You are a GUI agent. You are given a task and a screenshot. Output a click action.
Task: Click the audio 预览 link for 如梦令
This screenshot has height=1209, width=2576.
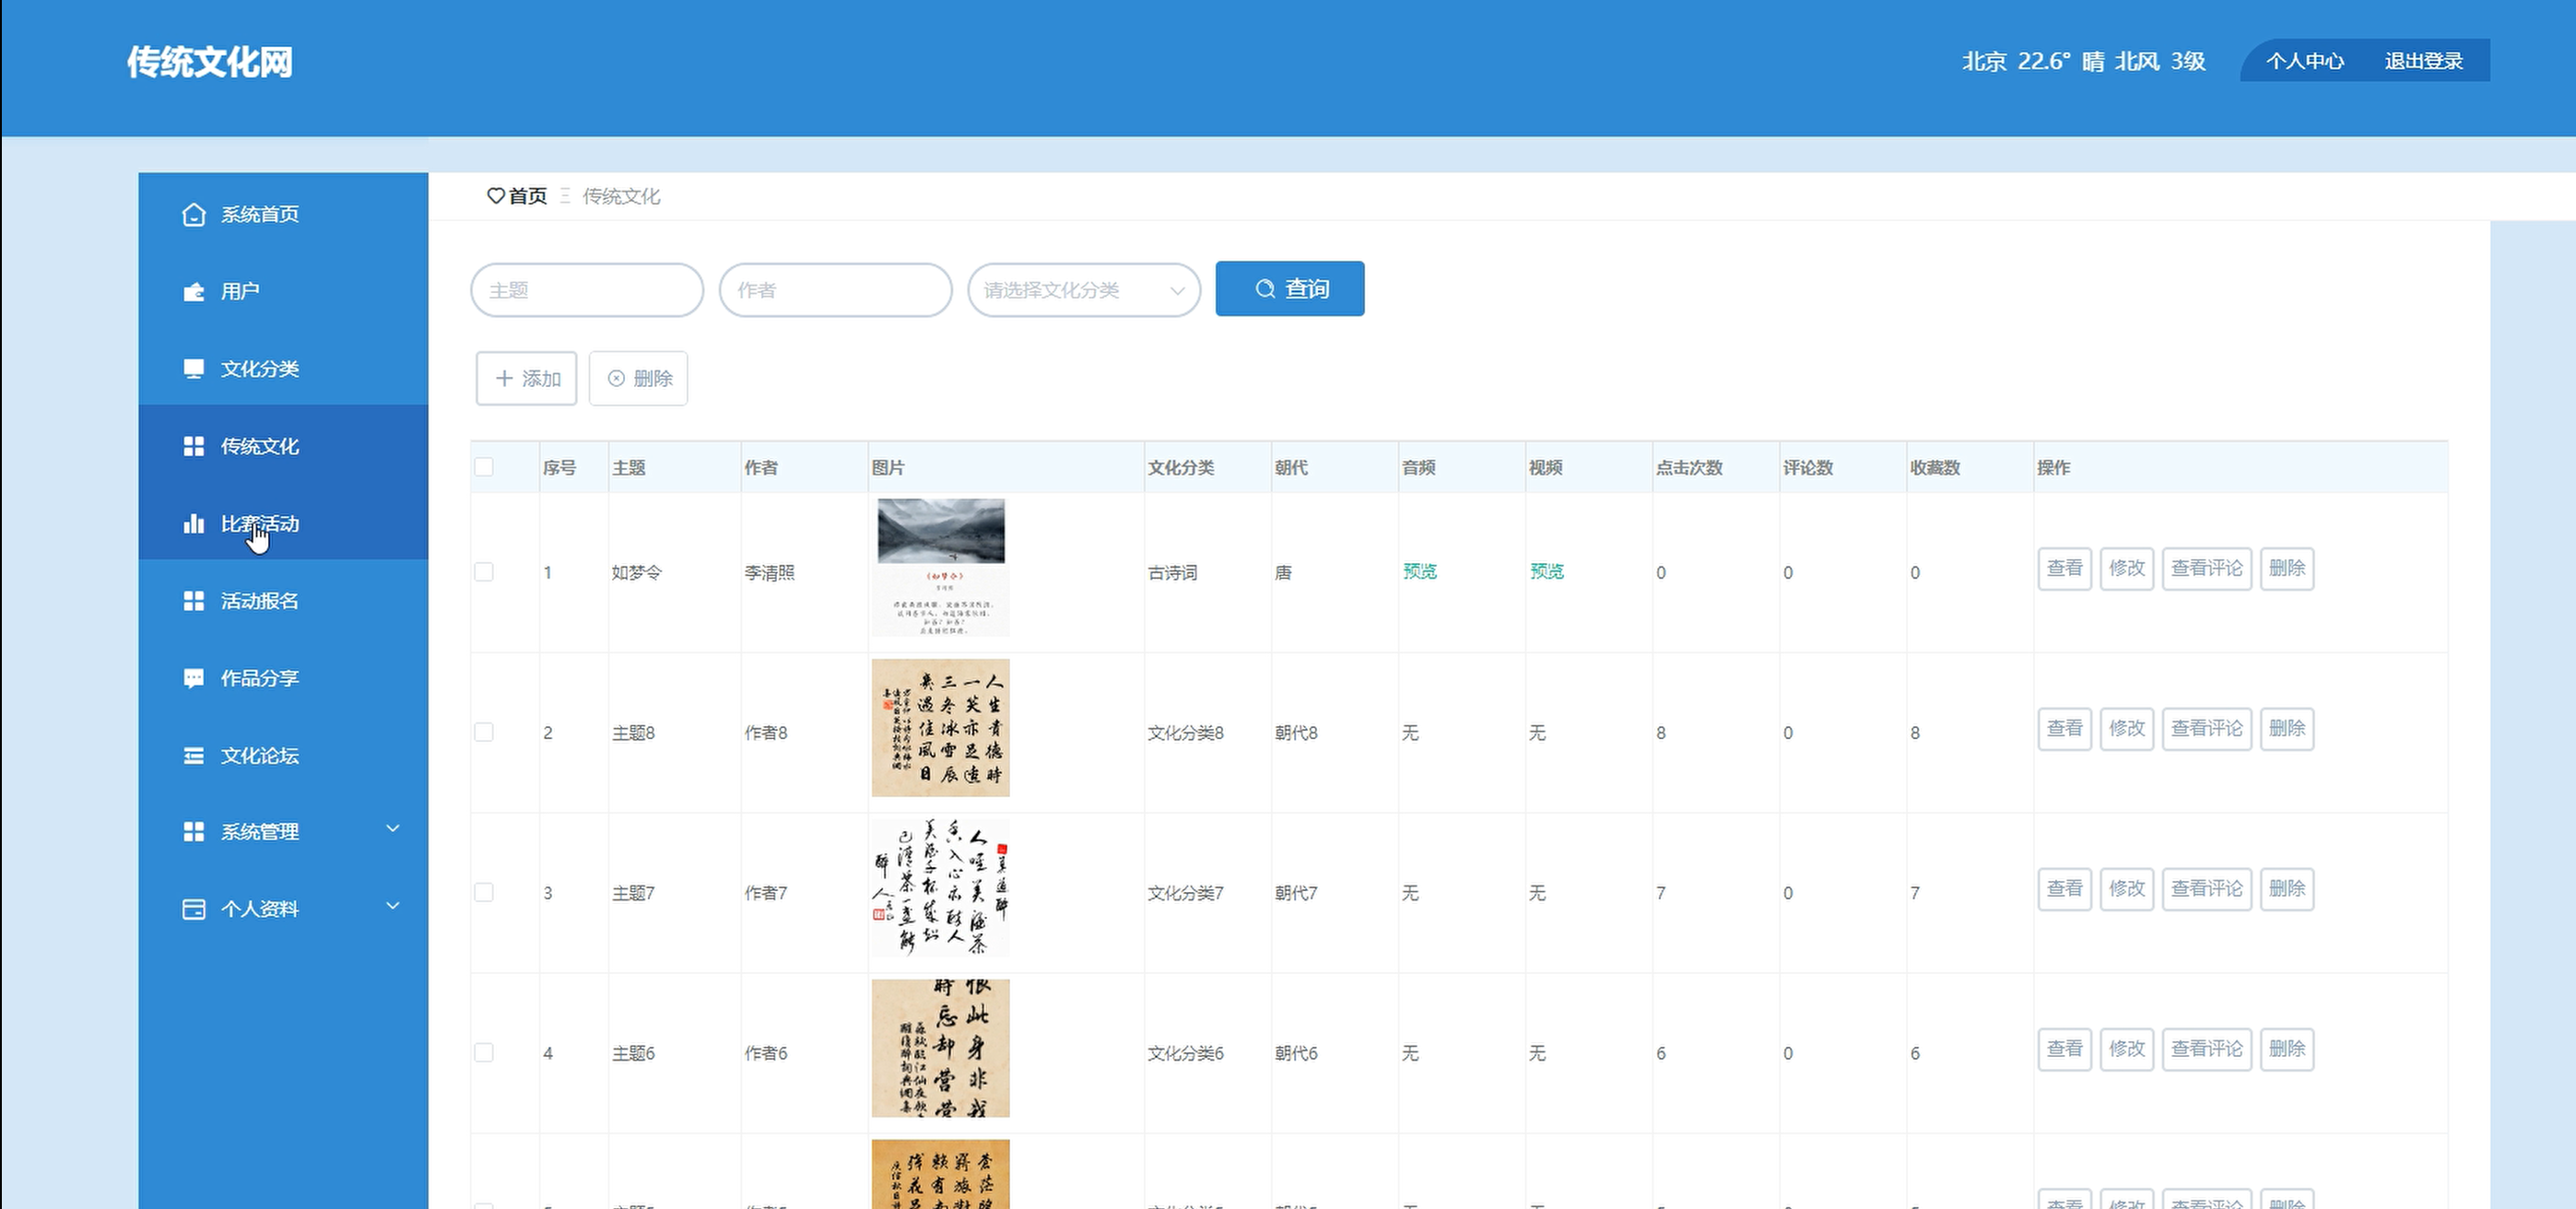click(1419, 571)
